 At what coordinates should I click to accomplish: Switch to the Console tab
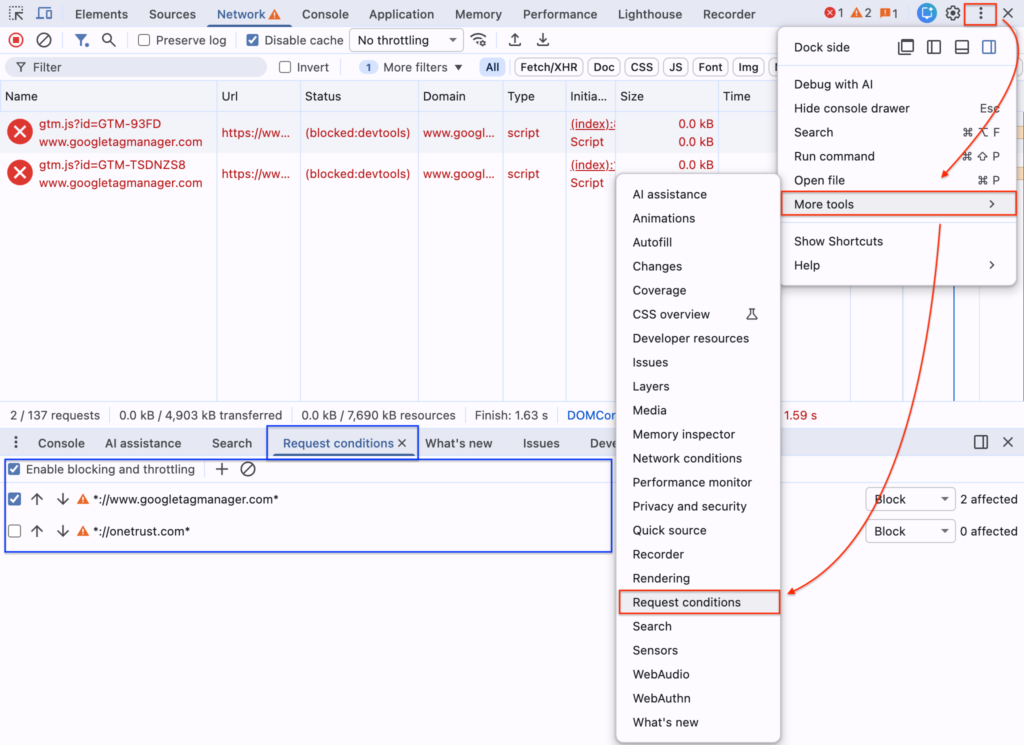(325, 14)
